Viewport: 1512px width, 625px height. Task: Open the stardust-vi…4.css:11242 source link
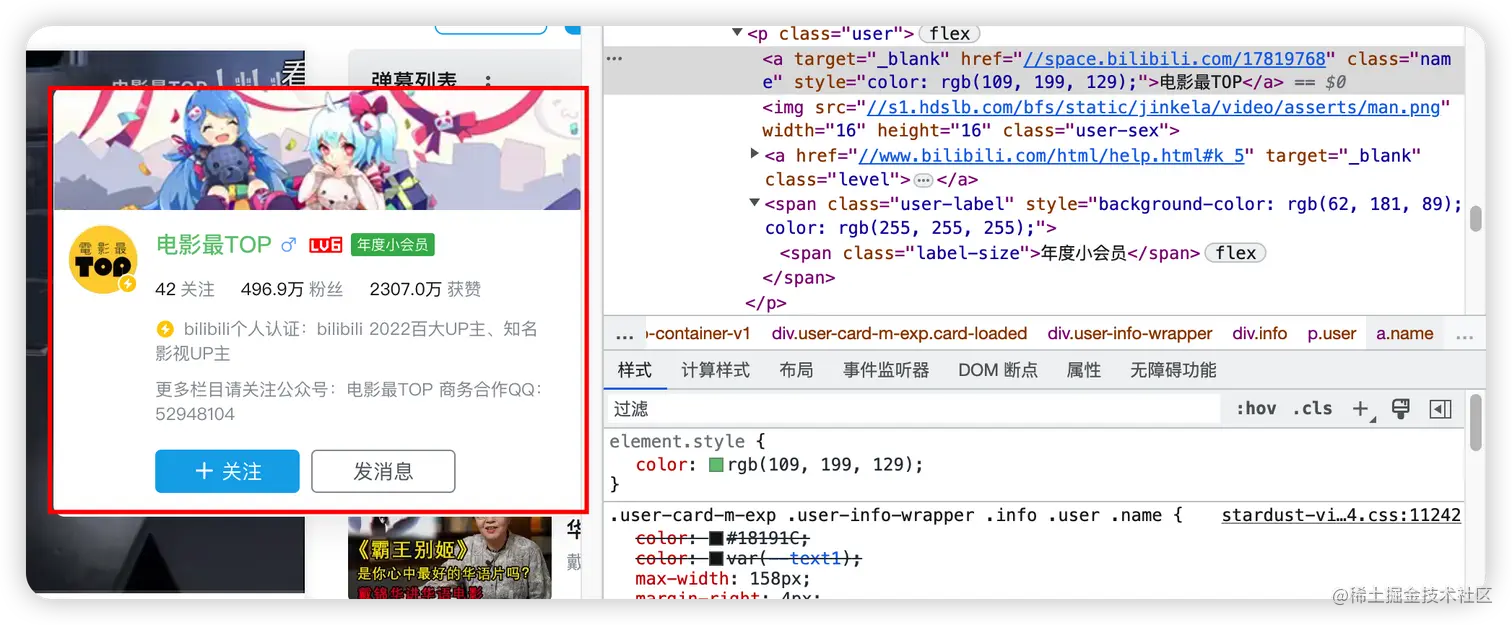[x=1341, y=515]
